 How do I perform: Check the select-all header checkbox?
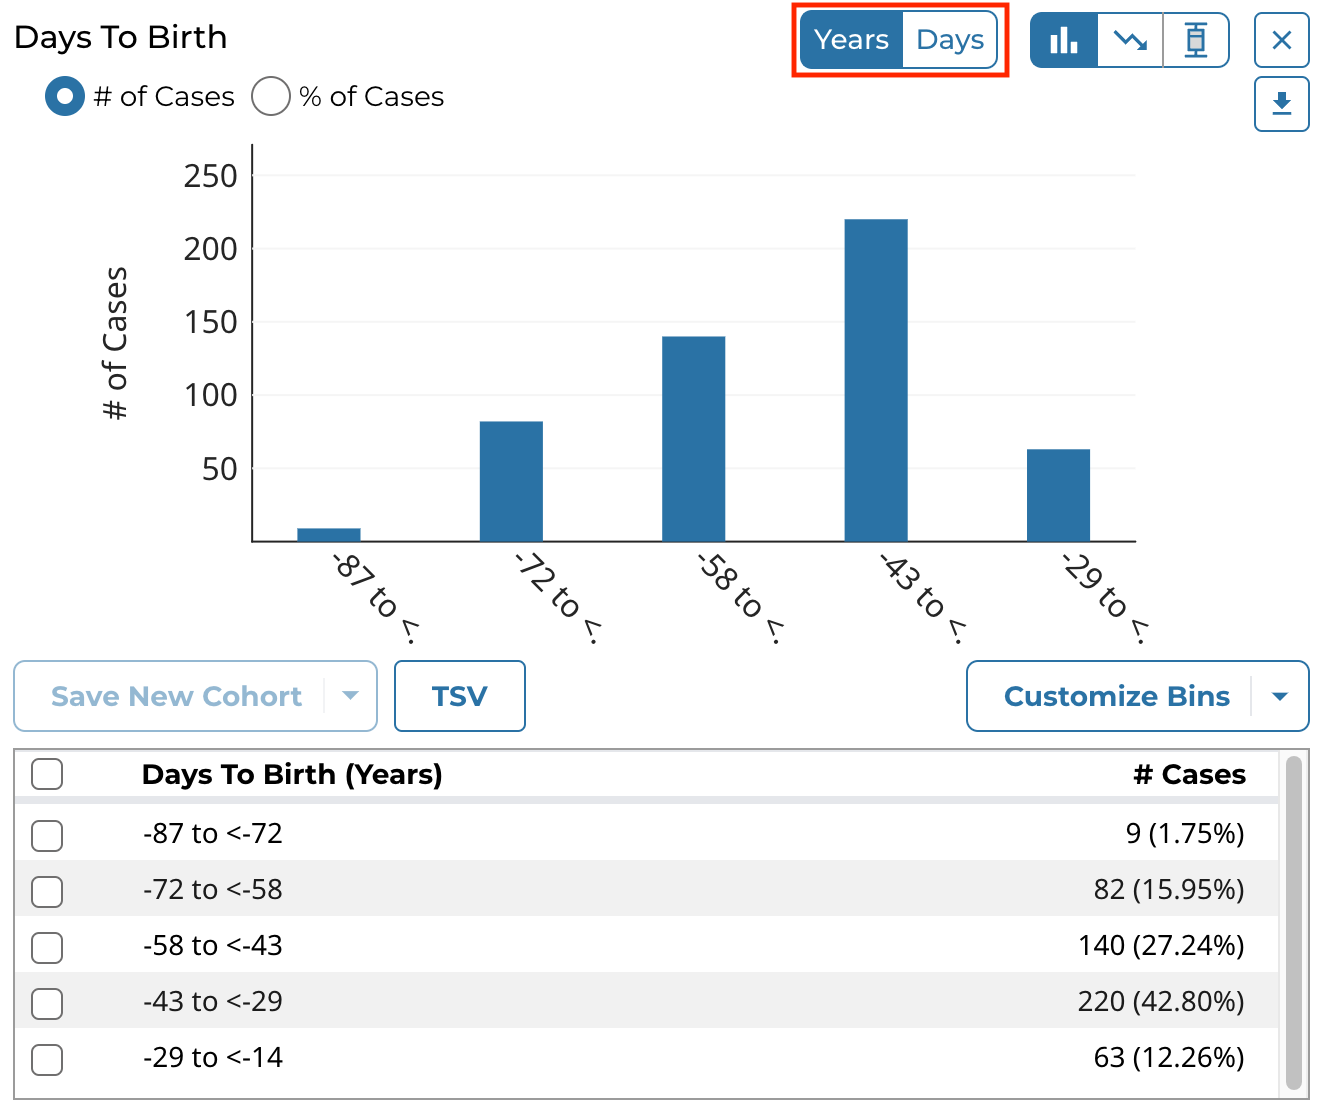click(x=47, y=774)
